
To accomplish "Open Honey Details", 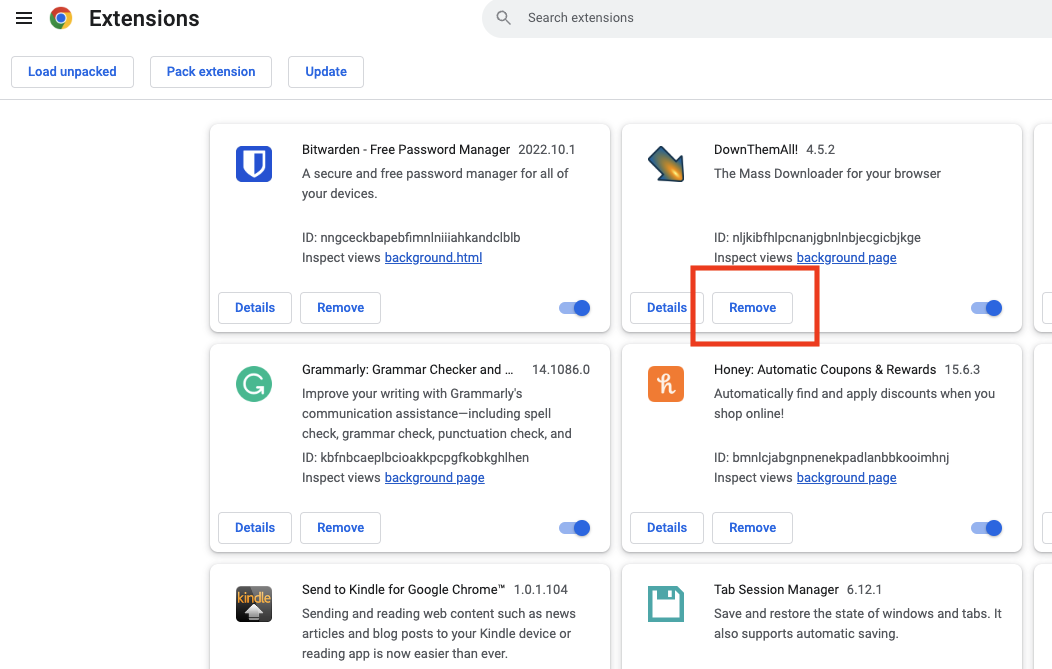I will 667,528.
